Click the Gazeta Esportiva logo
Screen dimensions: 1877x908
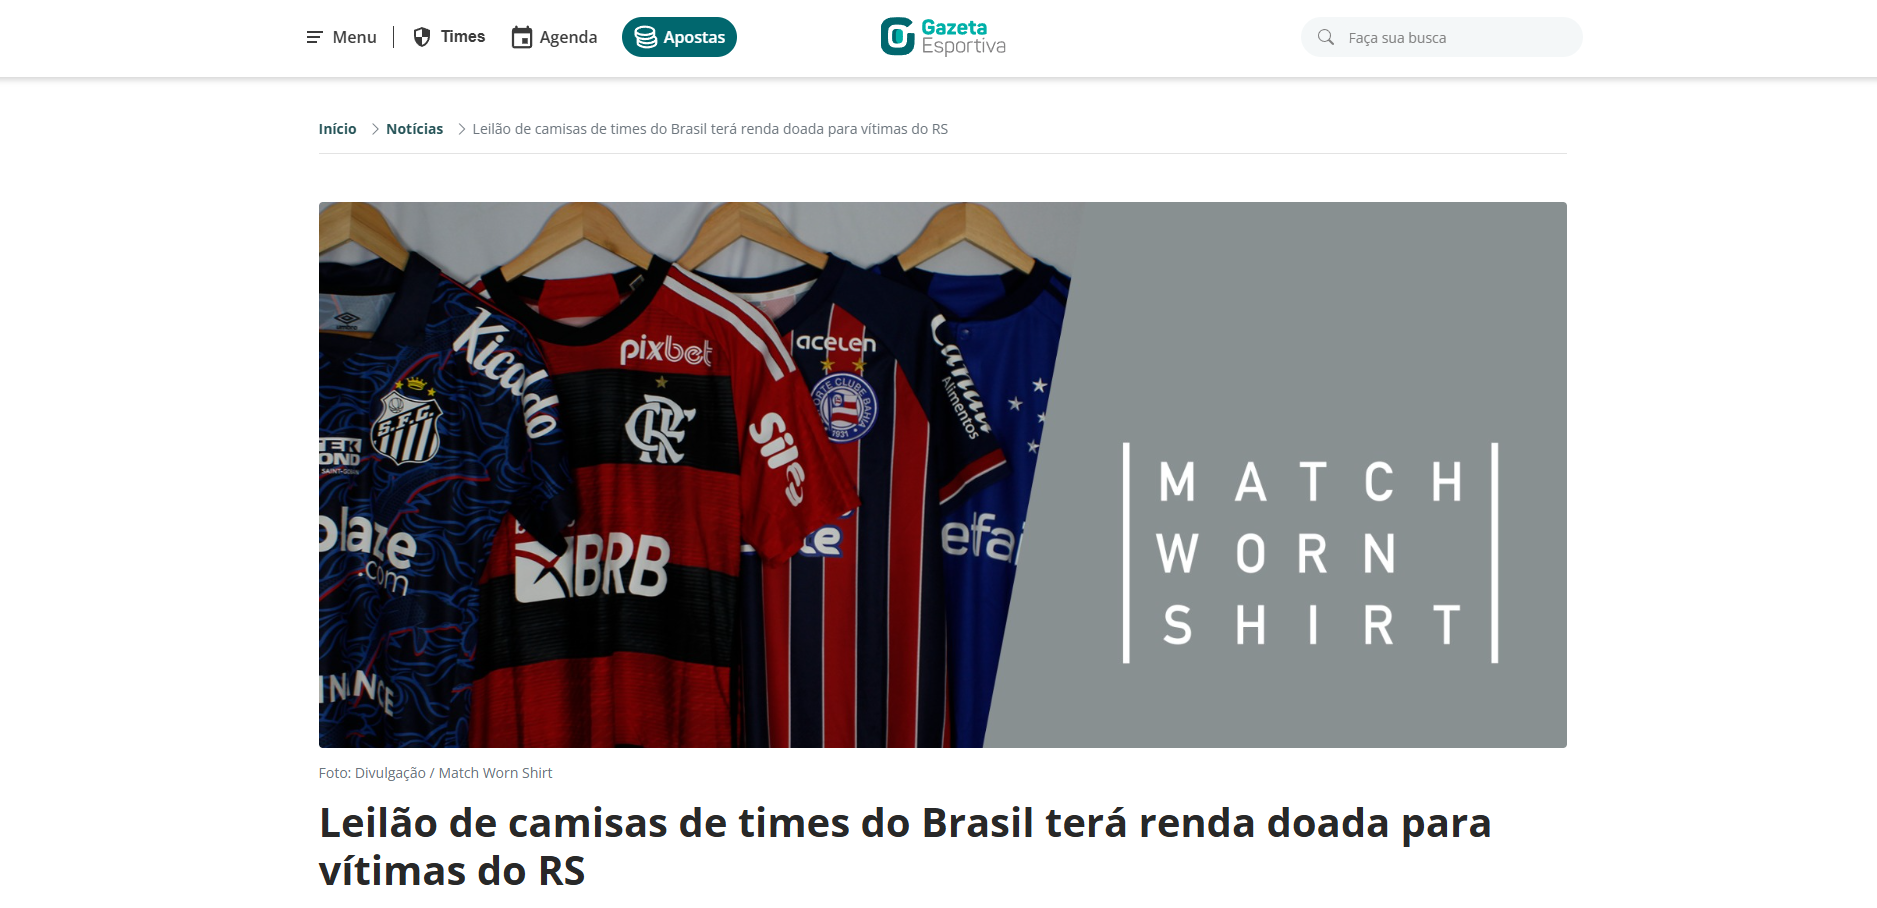tap(943, 37)
